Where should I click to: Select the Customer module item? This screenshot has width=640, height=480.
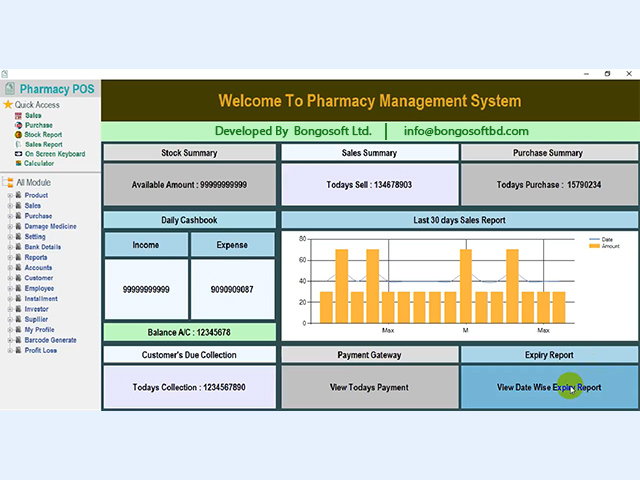click(39, 278)
